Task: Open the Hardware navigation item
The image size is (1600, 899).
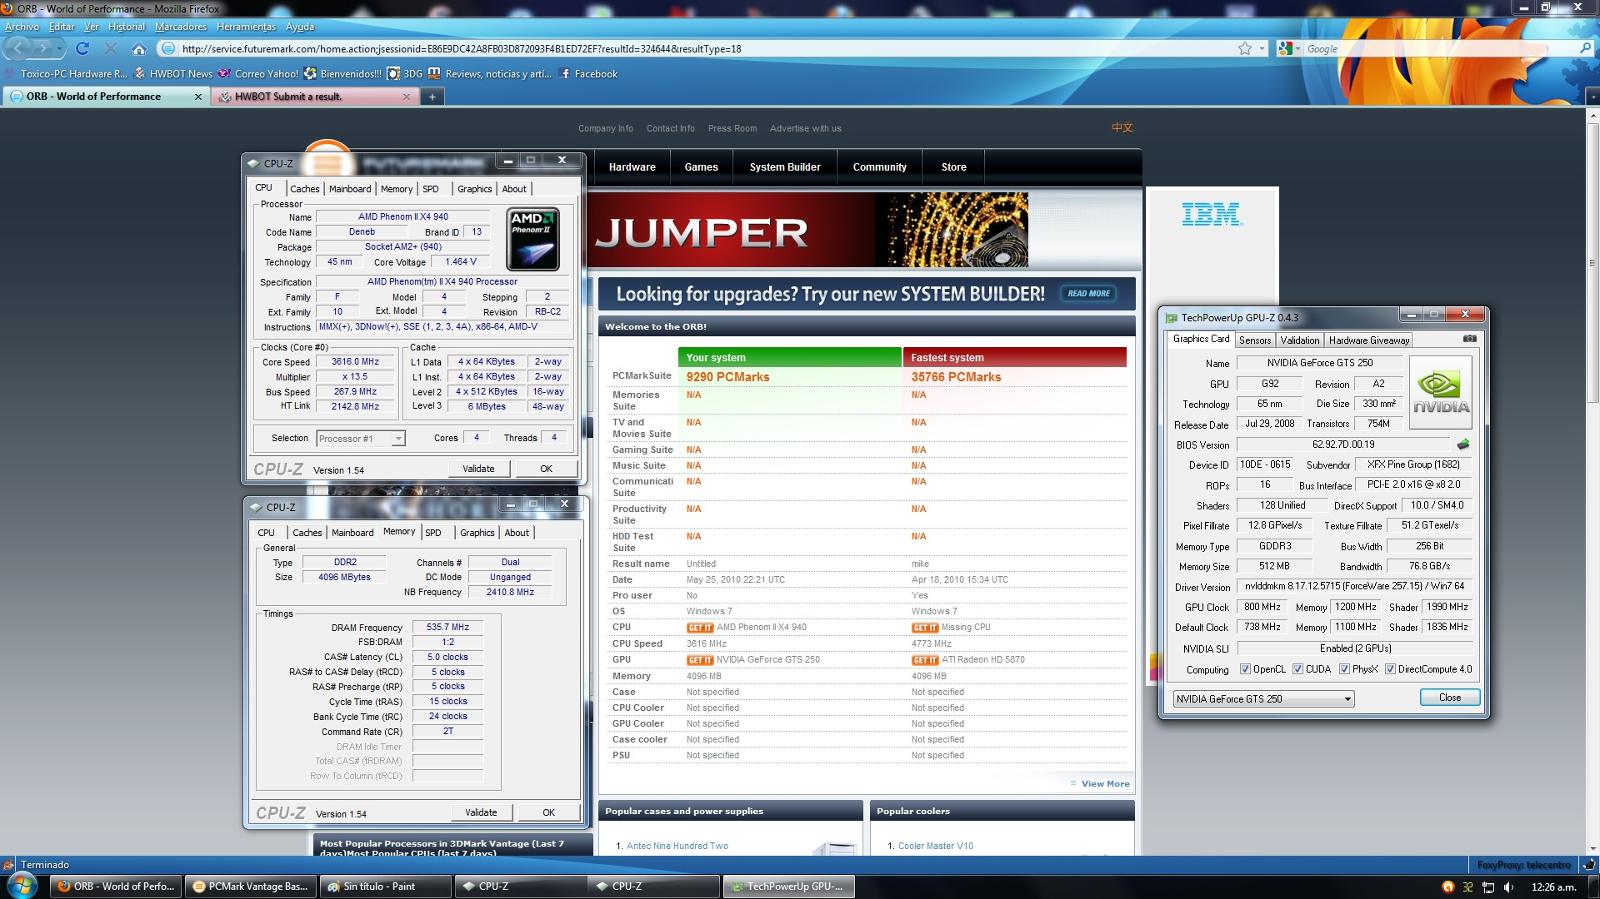Action: (632, 167)
